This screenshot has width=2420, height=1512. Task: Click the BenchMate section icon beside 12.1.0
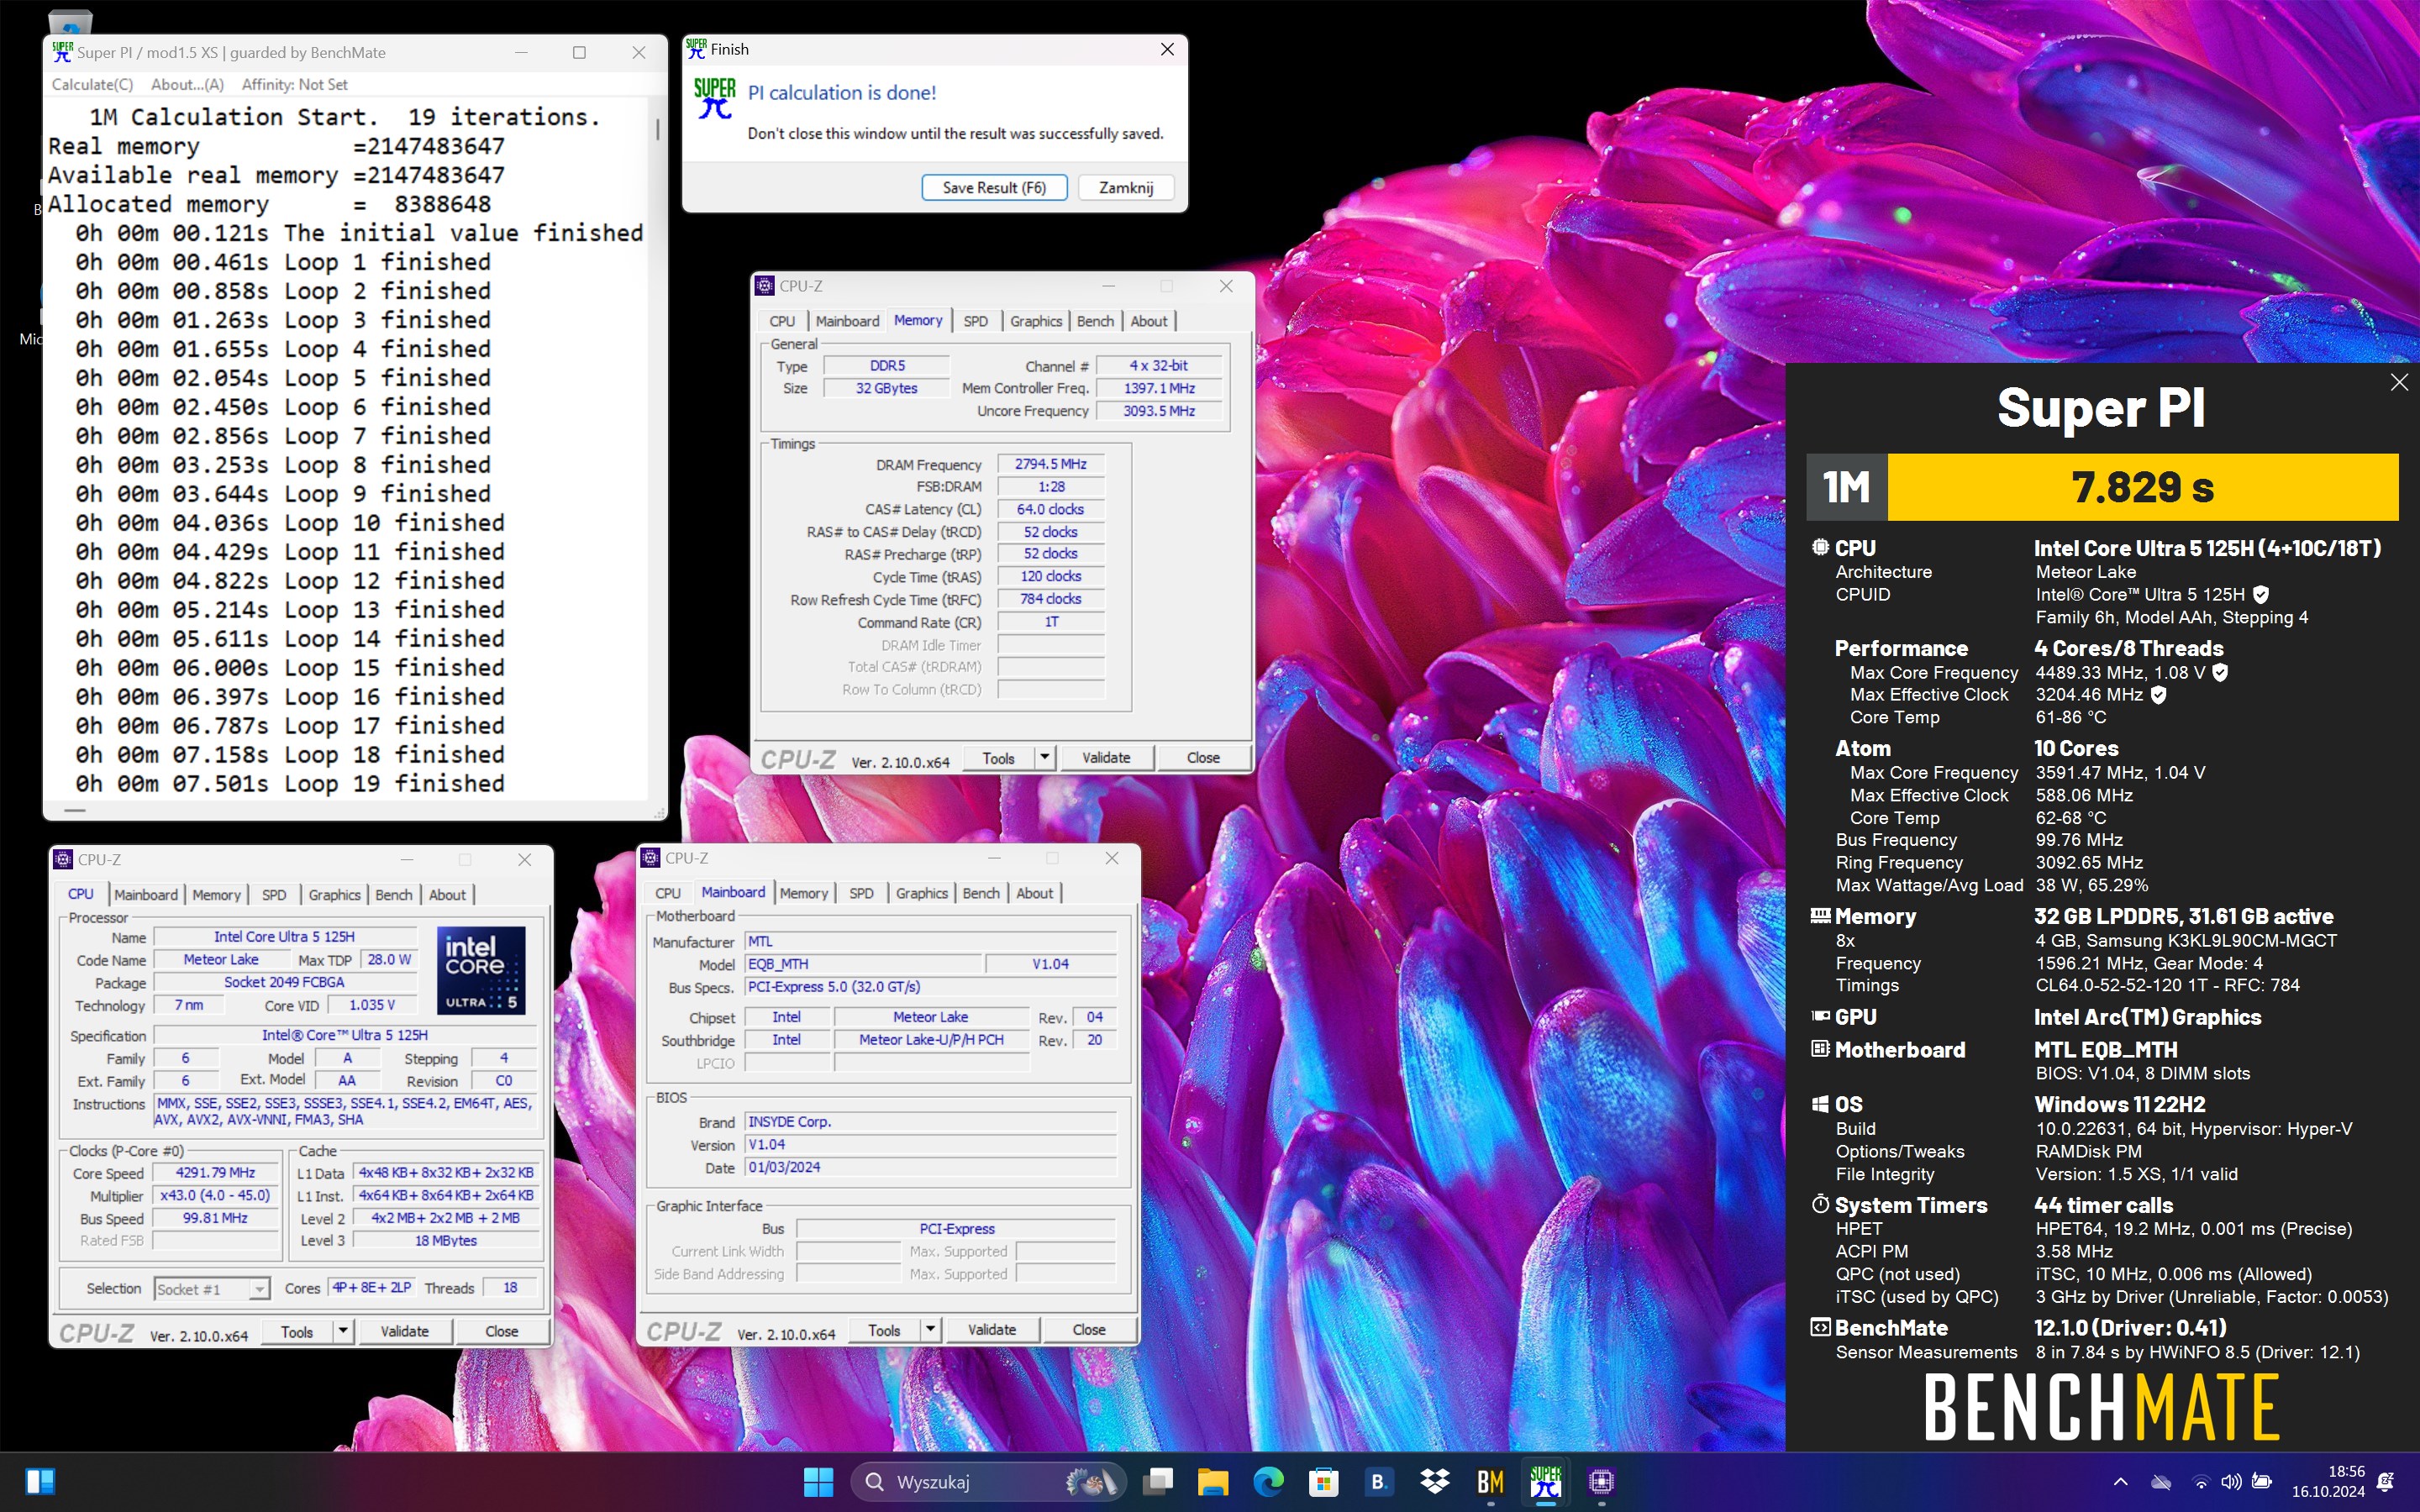[1820, 1328]
